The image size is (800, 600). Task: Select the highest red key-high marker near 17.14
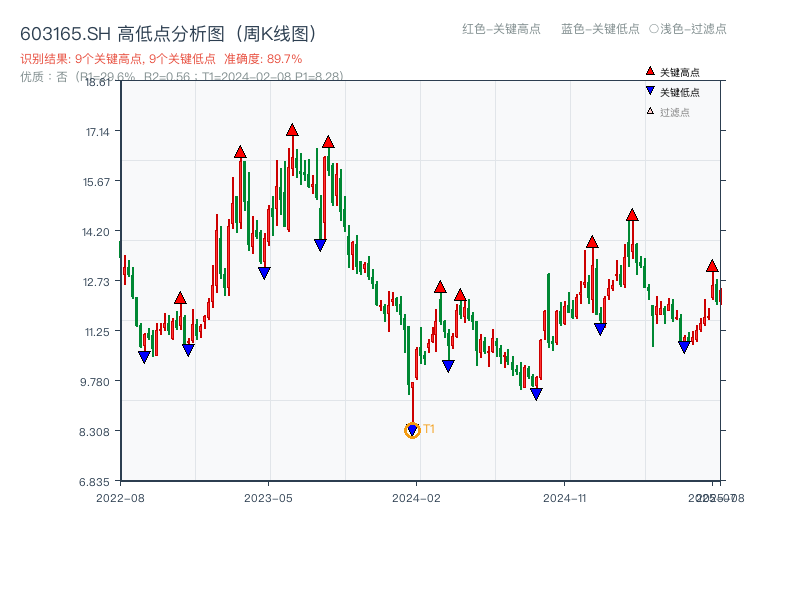291,128
